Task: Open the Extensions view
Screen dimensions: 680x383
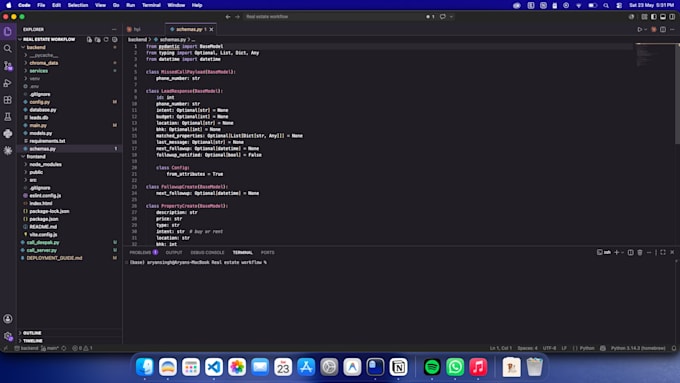Action: click(x=8, y=100)
